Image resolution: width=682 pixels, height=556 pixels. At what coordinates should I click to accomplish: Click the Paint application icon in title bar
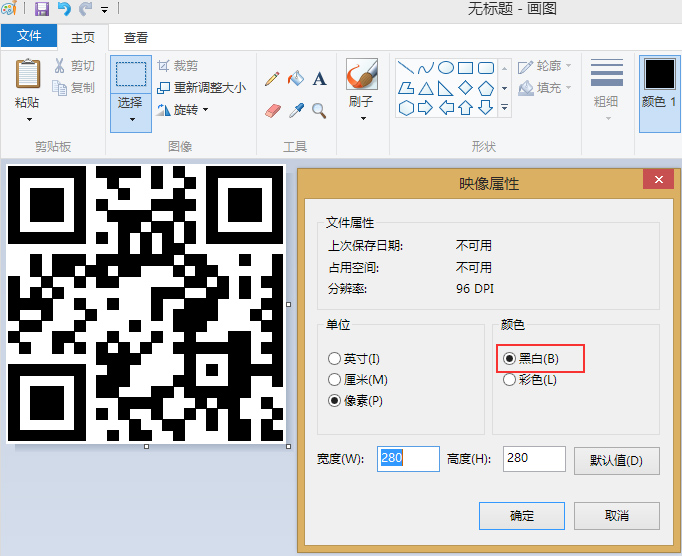coord(9,8)
